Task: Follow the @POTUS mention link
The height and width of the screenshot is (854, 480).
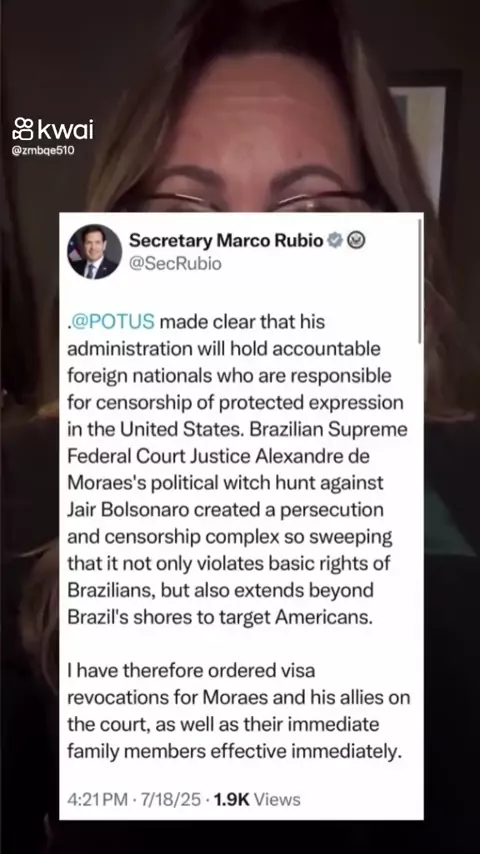Action: (x=113, y=322)
